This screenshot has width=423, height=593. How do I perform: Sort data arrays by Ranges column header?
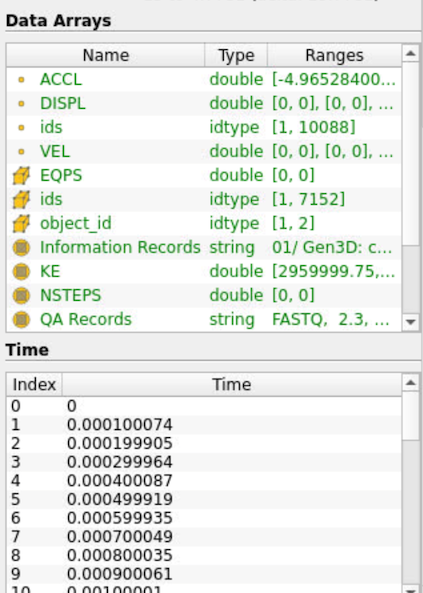[x=334, y=56]
